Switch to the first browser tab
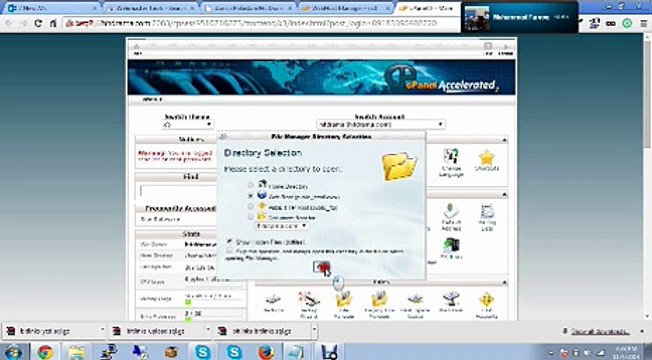This screenshot has width=652, height=360. click(x=52, y=8)
